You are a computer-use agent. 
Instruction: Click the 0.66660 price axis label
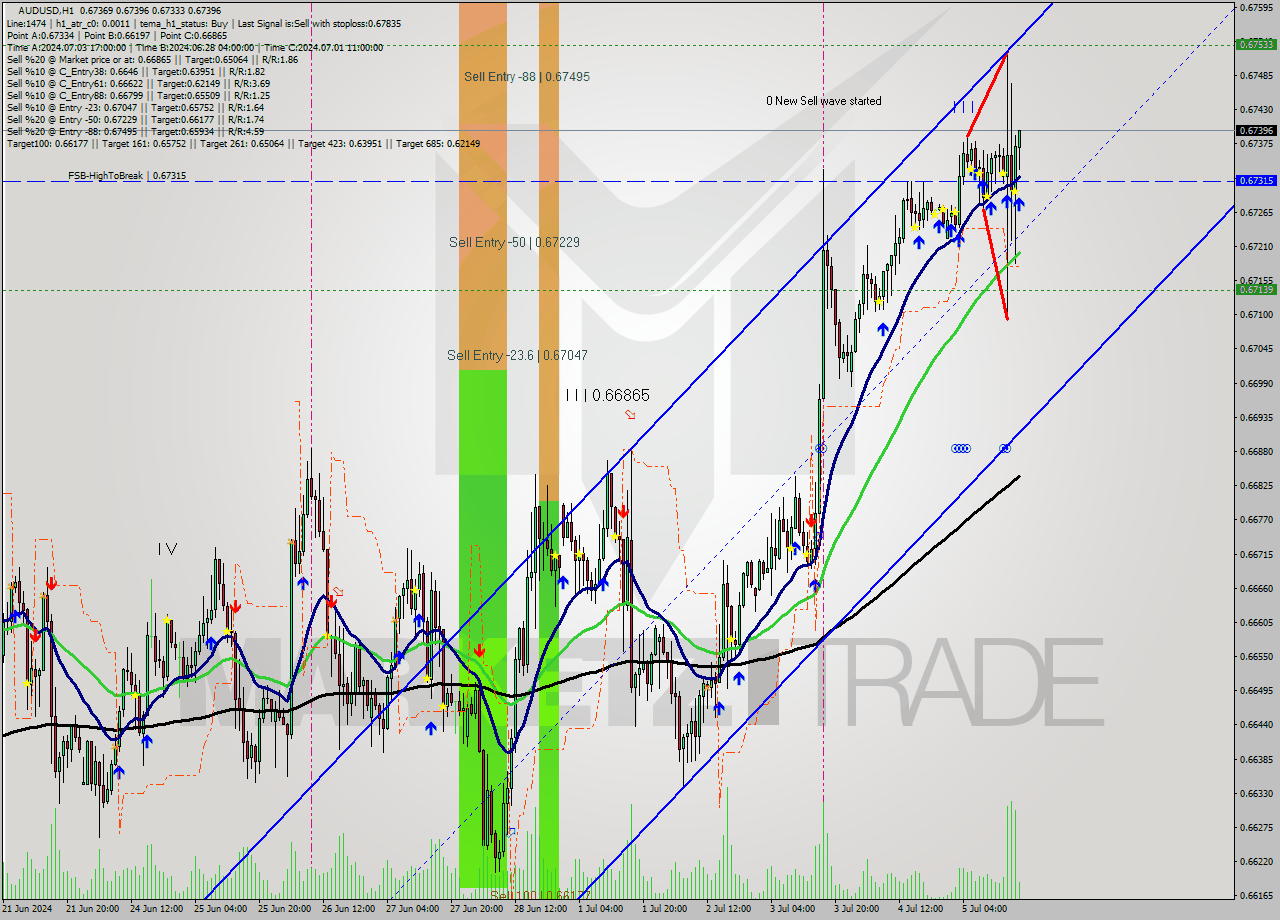(1256, 588)
